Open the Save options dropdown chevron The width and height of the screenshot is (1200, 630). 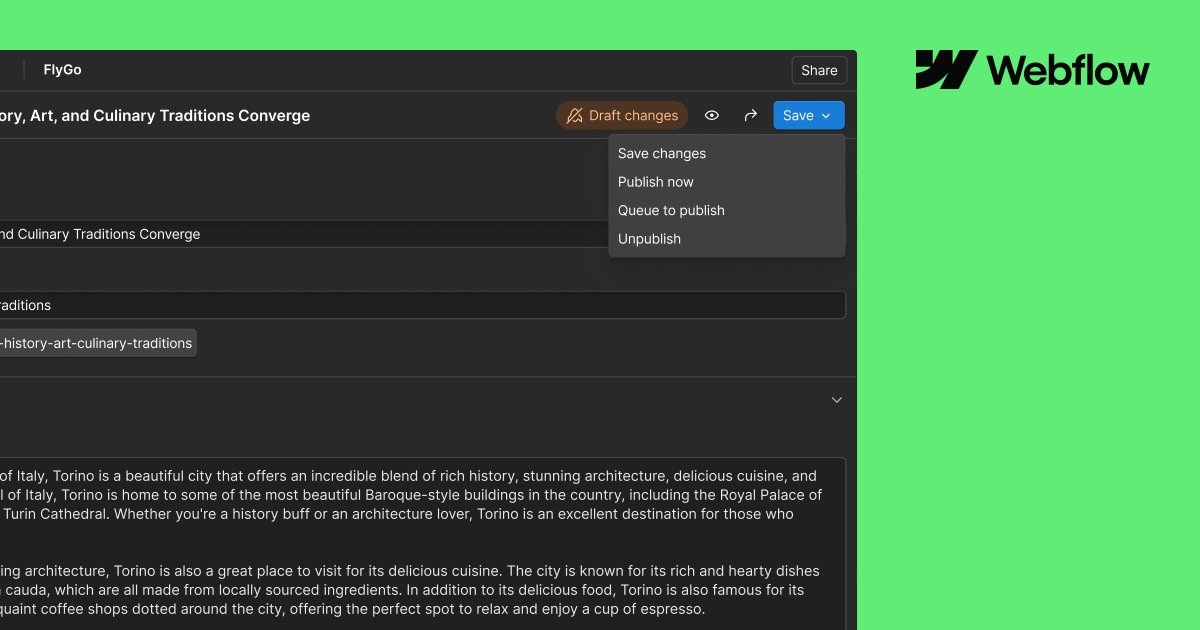[826, 115]
